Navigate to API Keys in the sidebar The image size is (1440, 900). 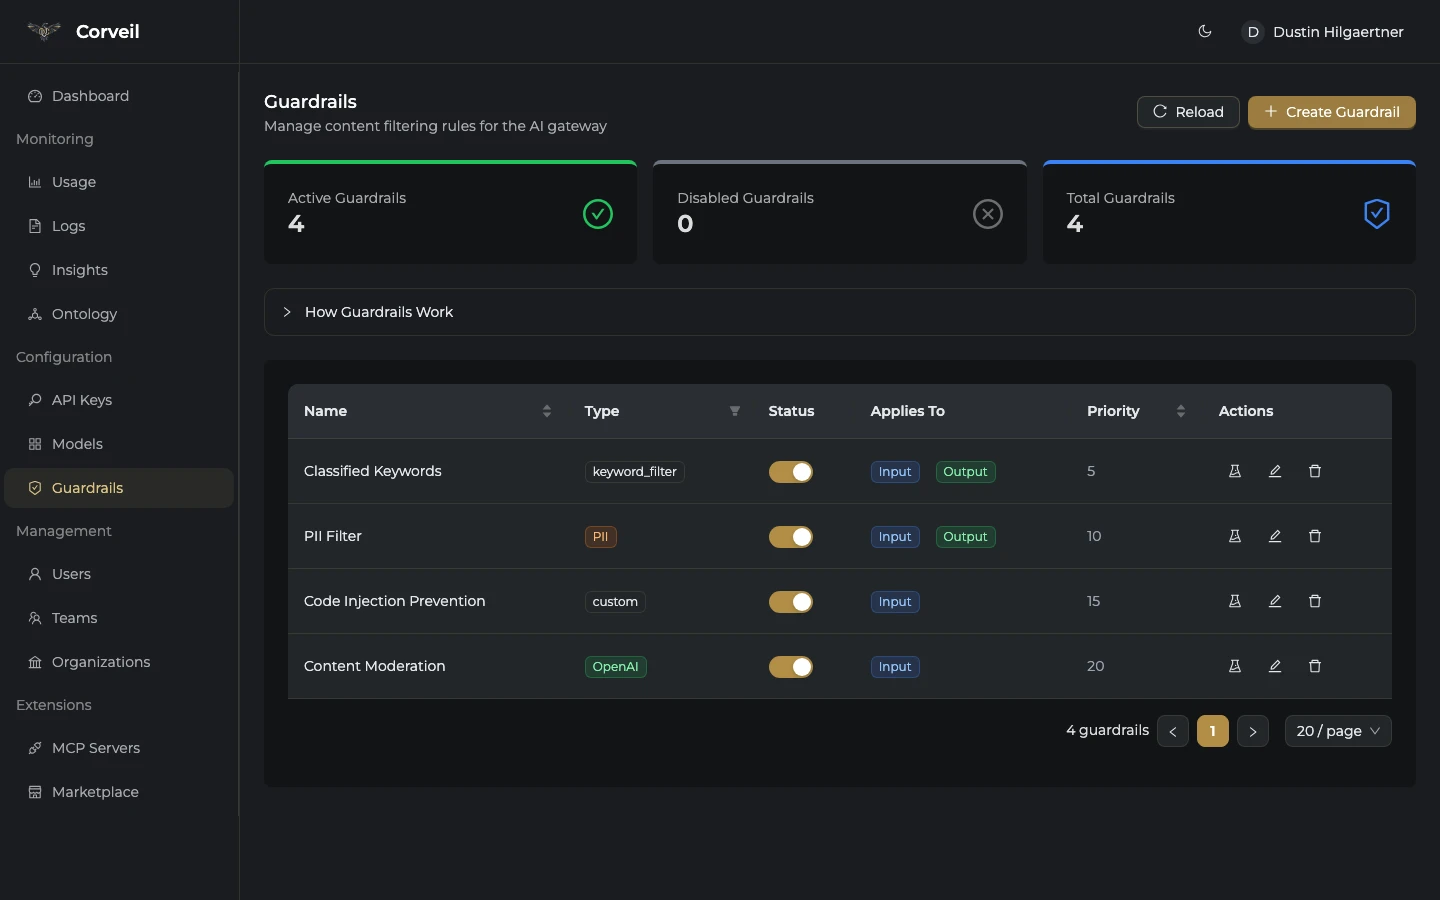tap(81, 400)
